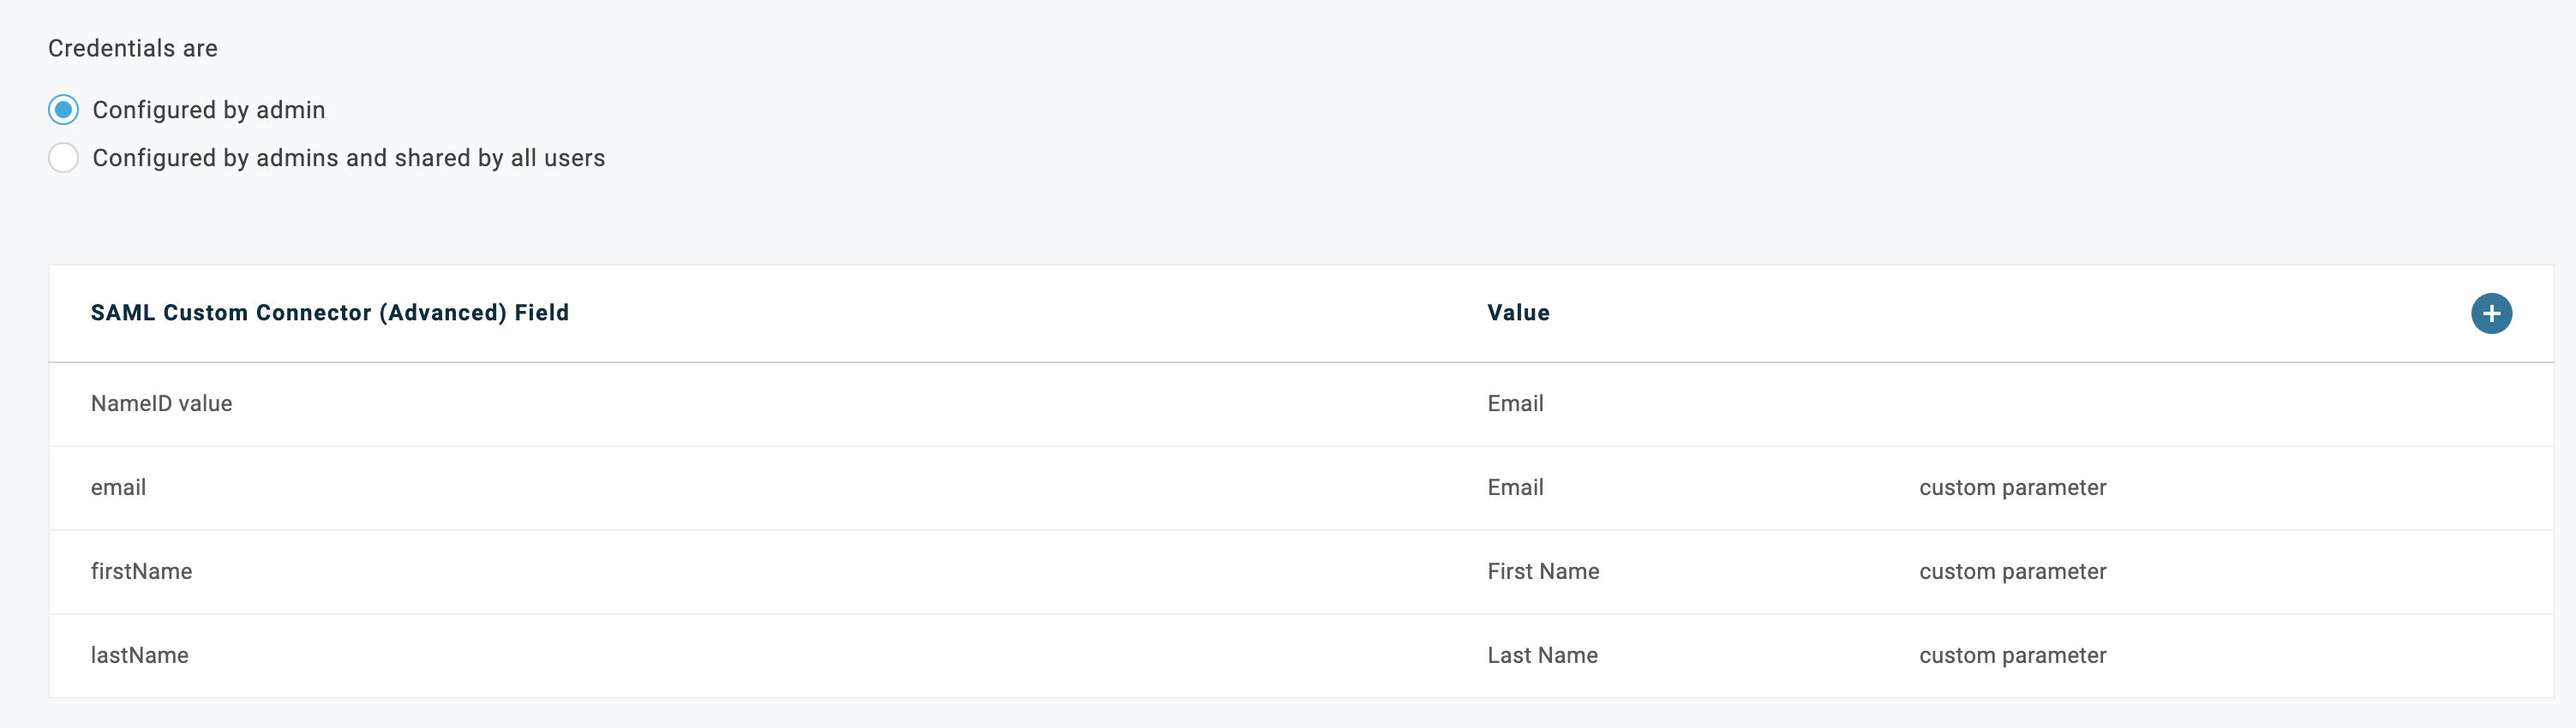
Task: Click the 'lastName' field name cell
Action: [x=139, y=656]
